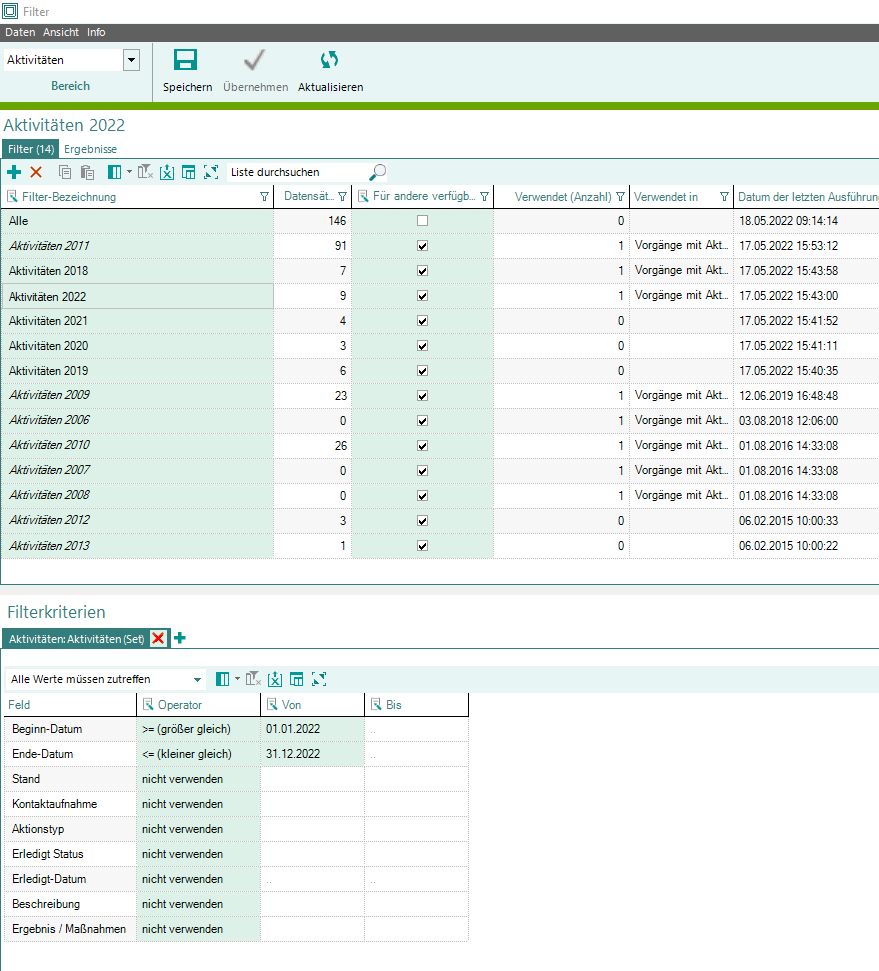The image size is (879, 971).
Task: Refresh with the Aktualisieren icon
Action: (x=329, y=60)
